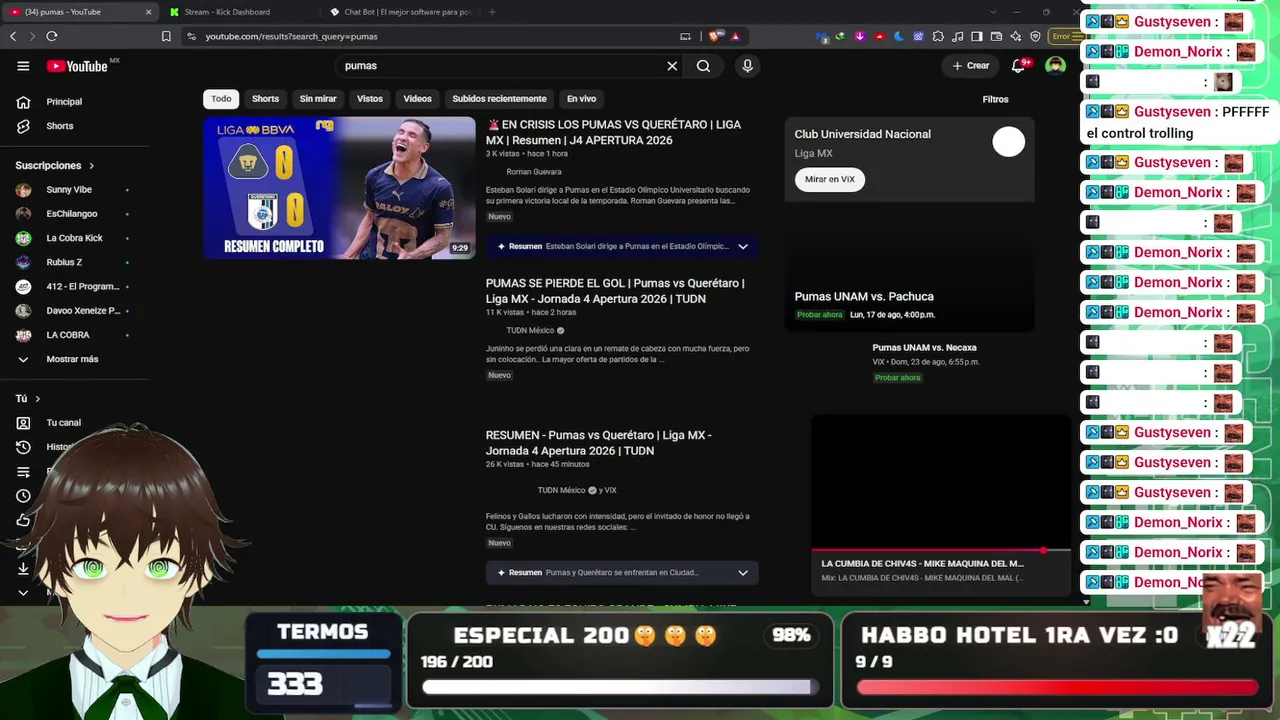Screen dimensions: 1280x720
Task: Open the browser extensions puzzle icon
Action: (938, 36)
